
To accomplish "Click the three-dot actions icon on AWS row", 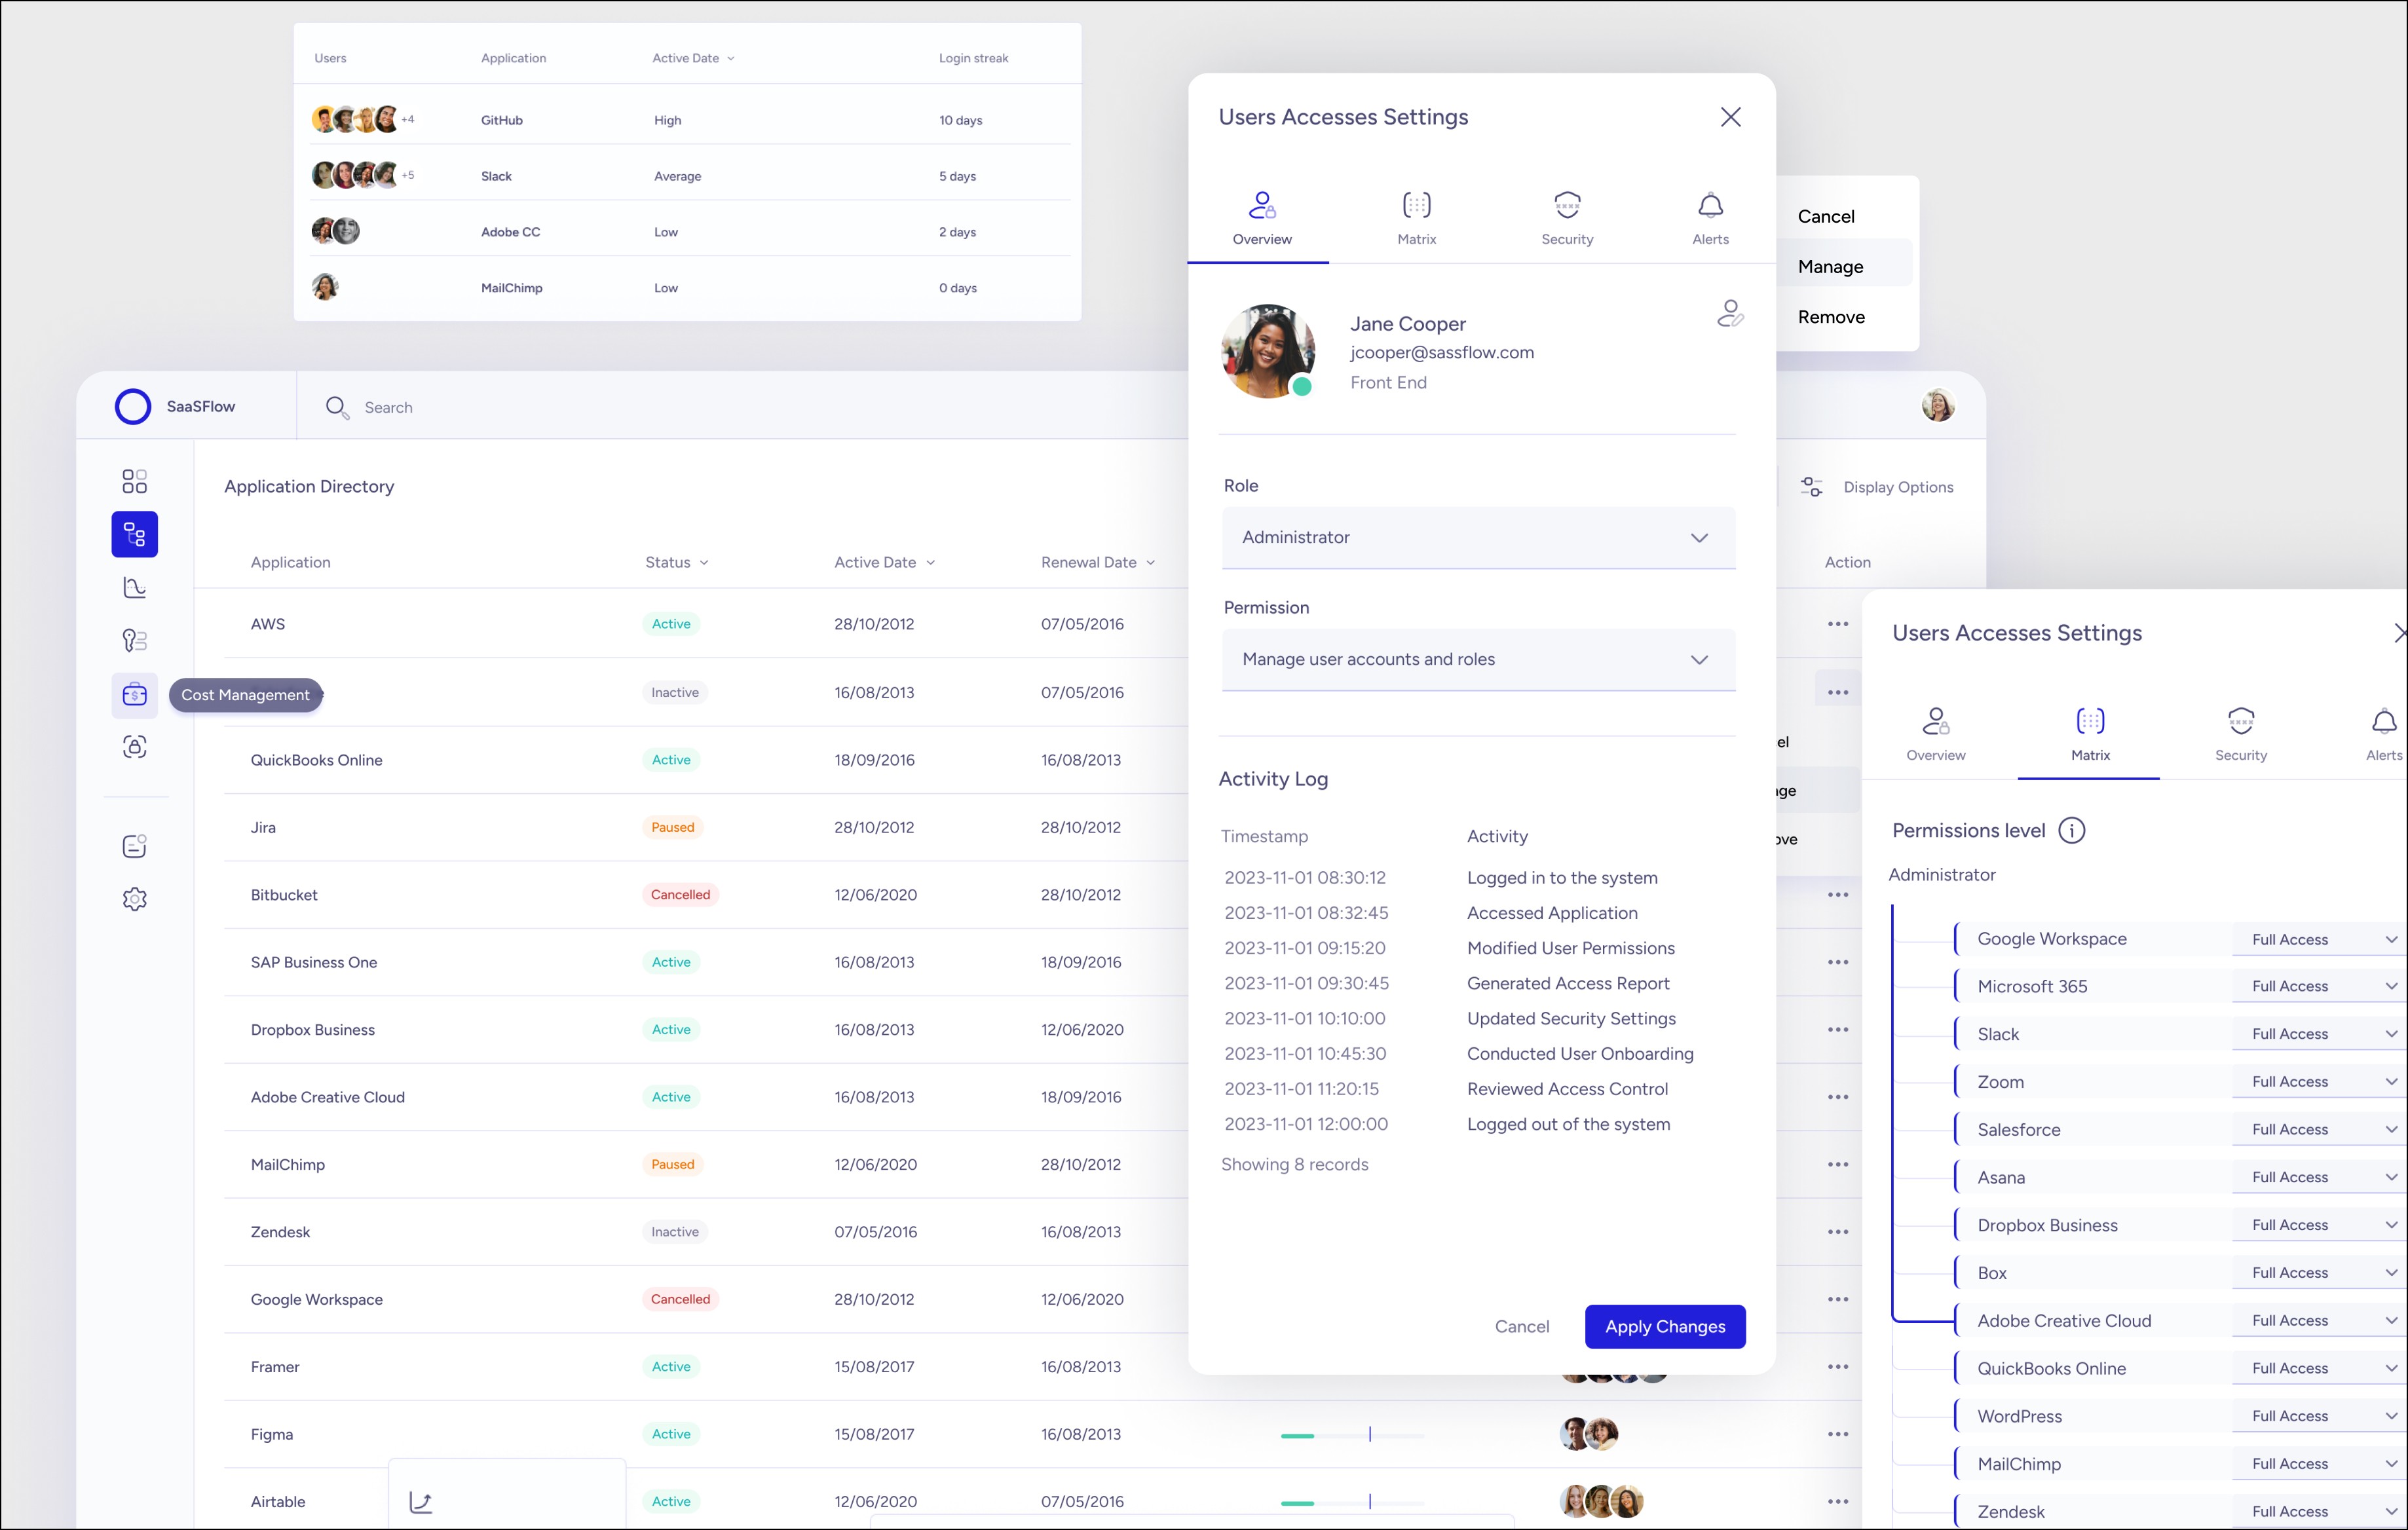I will 1837,623.
